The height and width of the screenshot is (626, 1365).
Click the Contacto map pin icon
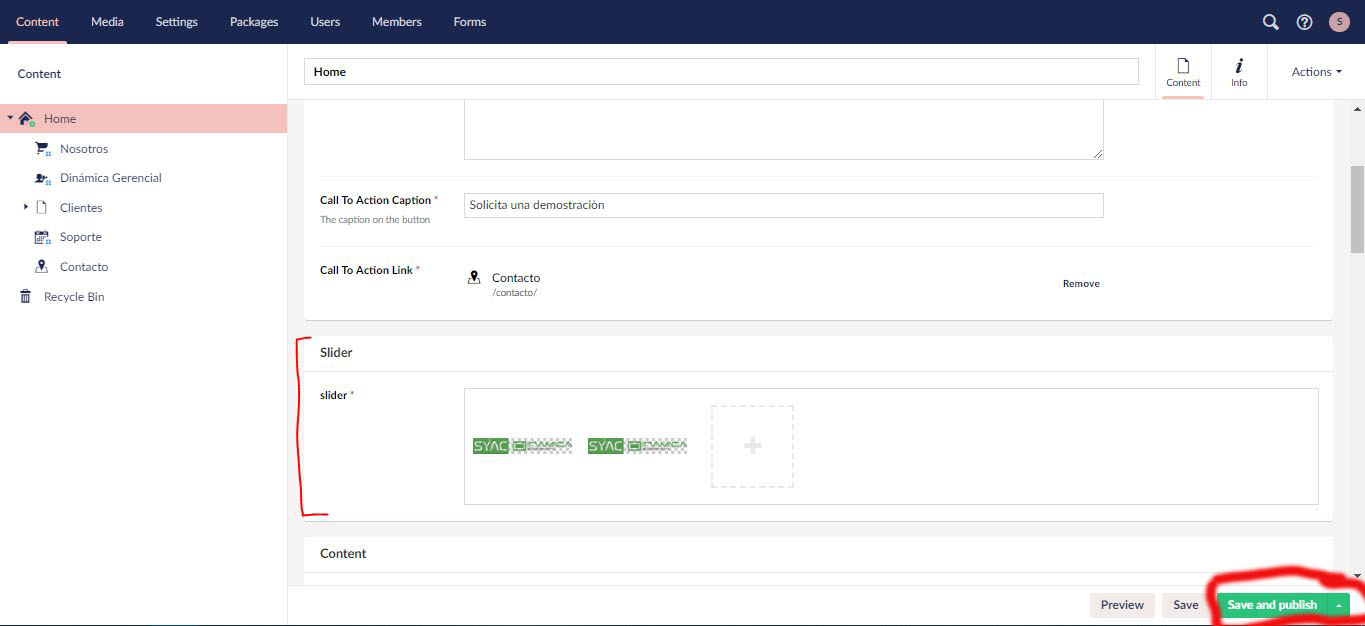point(42,267)
